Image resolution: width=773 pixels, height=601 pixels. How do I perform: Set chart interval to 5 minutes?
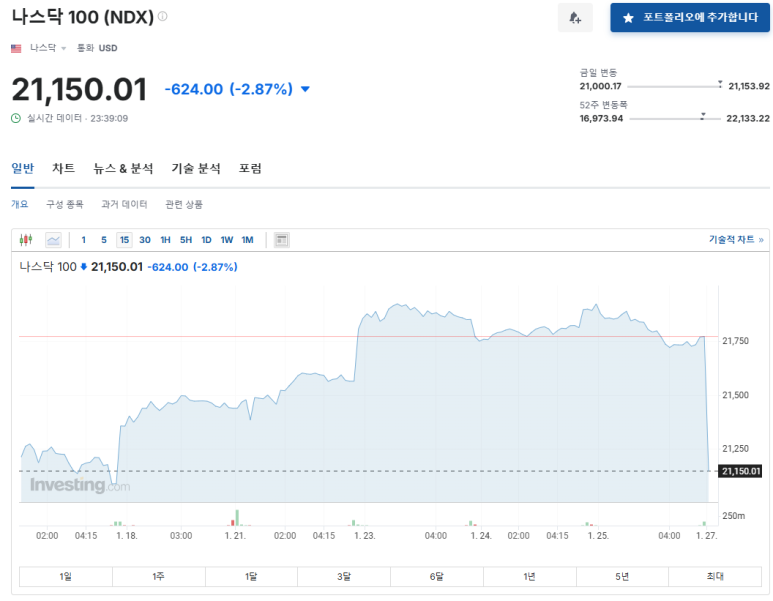(x=104, y=240)
